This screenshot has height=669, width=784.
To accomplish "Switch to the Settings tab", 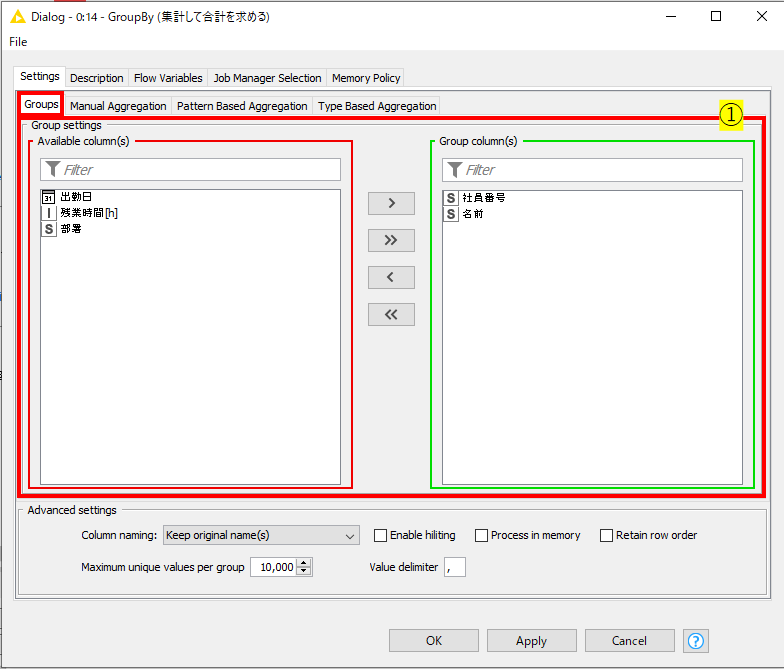I will click(x=40, y=76).
